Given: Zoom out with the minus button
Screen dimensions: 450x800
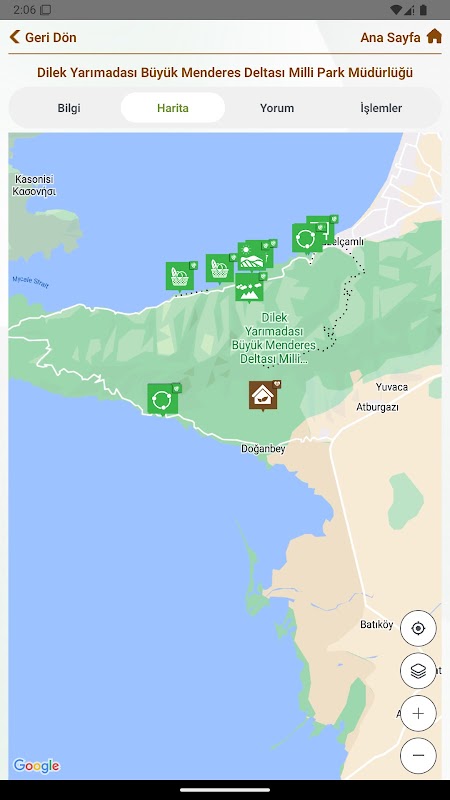Looking at the screenshot, I should [418, 756].
